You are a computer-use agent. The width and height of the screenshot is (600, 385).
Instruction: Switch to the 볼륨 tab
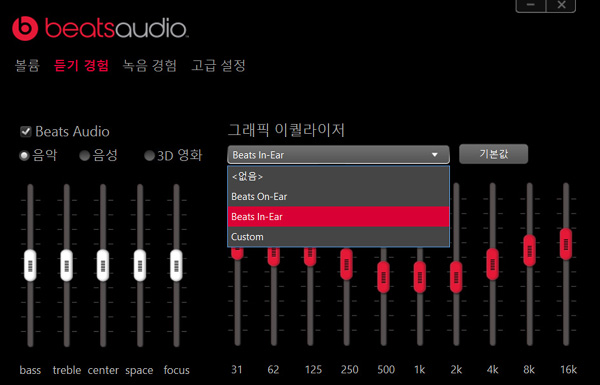click(27, 65)
